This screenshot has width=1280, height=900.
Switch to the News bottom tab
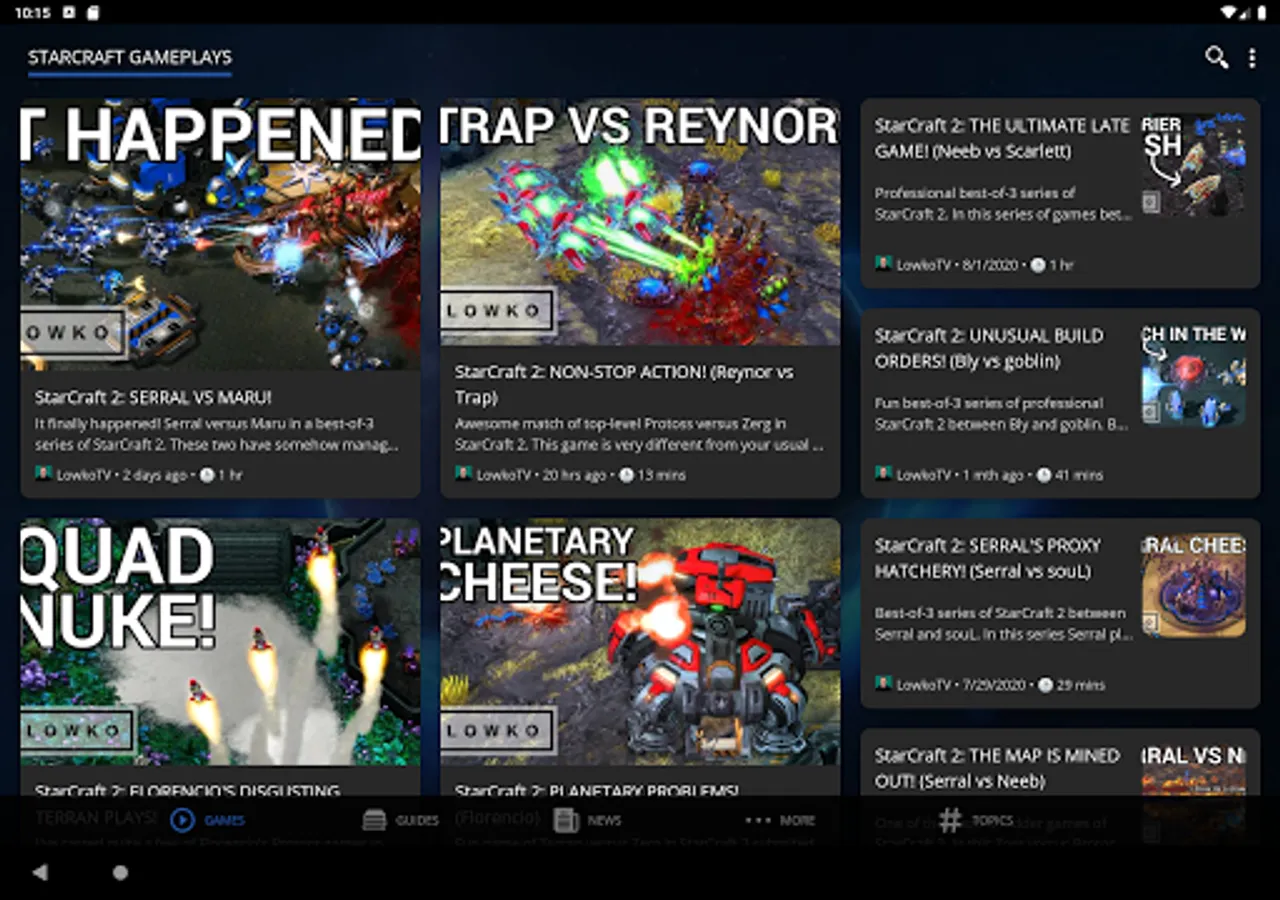click(x=588, y=820)
